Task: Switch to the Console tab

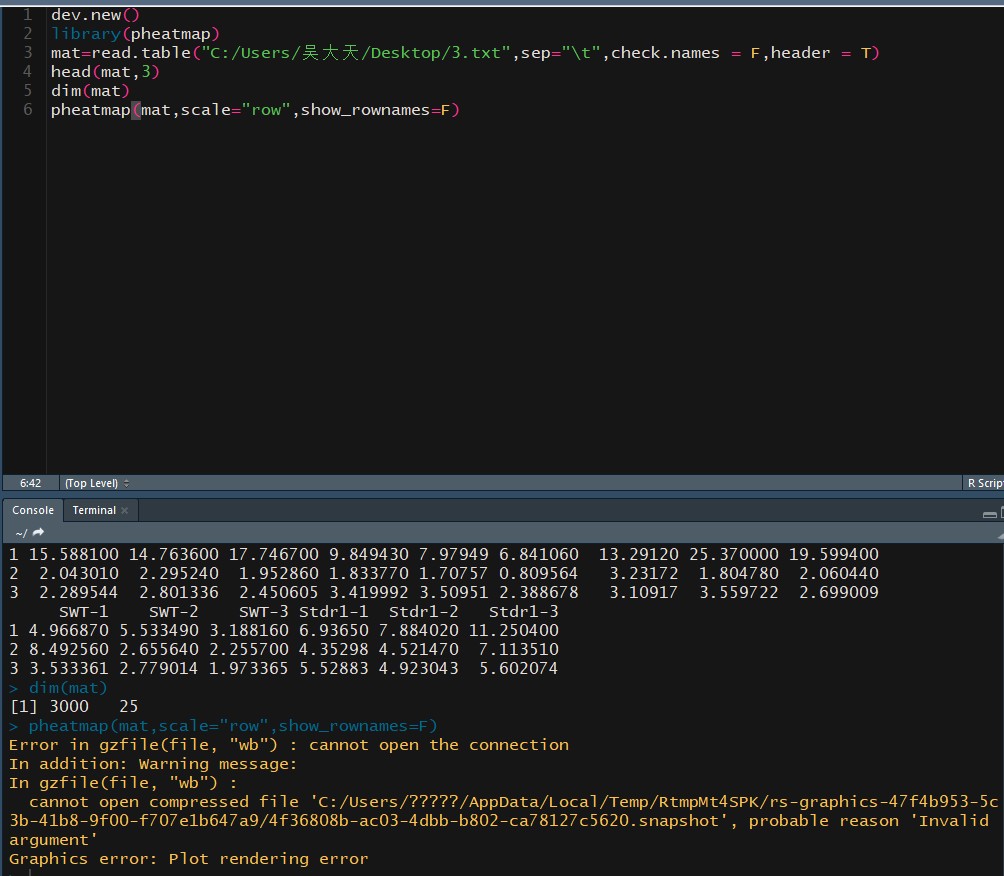Action: coord(33,510)
